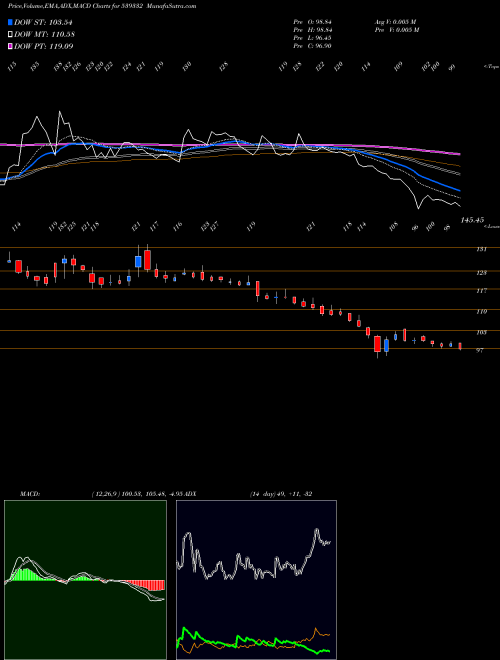Click the MACD indicator heading
This screenshot has height=660, width=500.
(29, 494)
